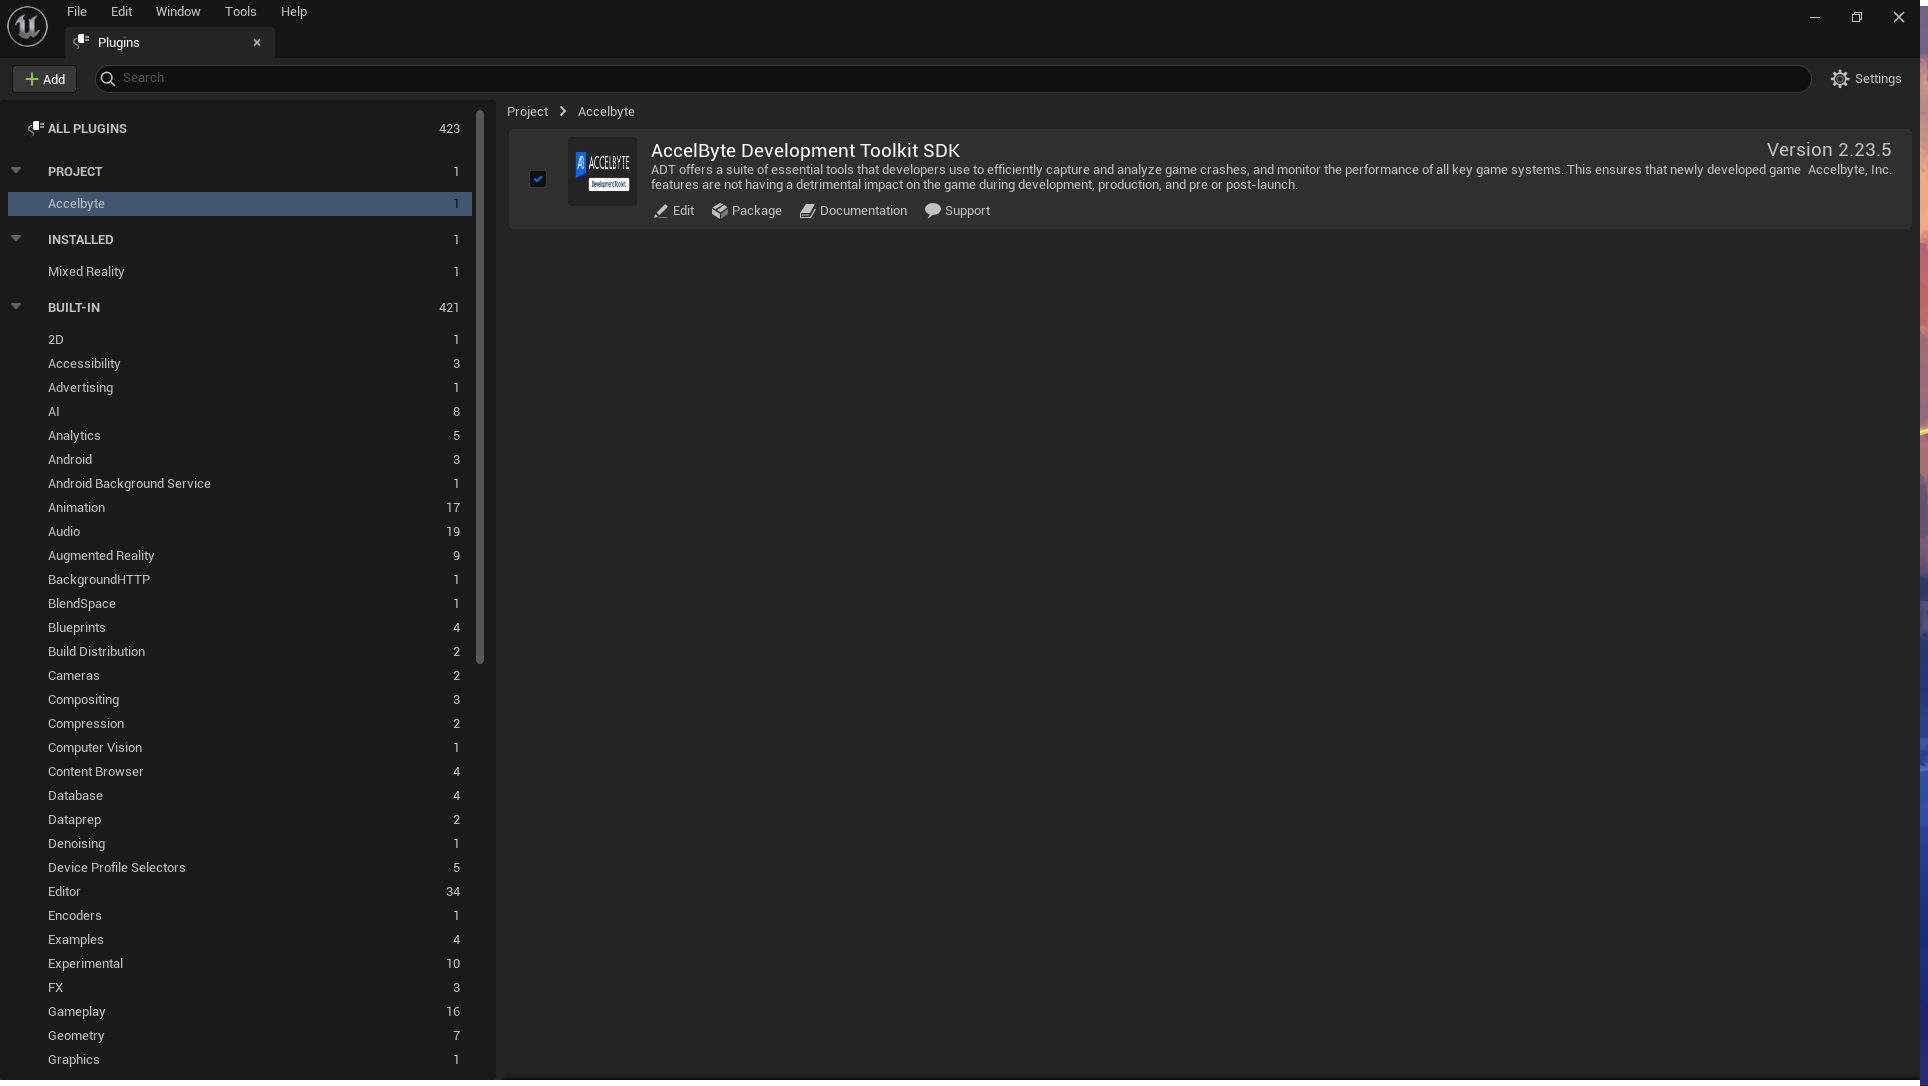Select the Geometry category
The image size is (1928, 1086).
click(240, 1035)
